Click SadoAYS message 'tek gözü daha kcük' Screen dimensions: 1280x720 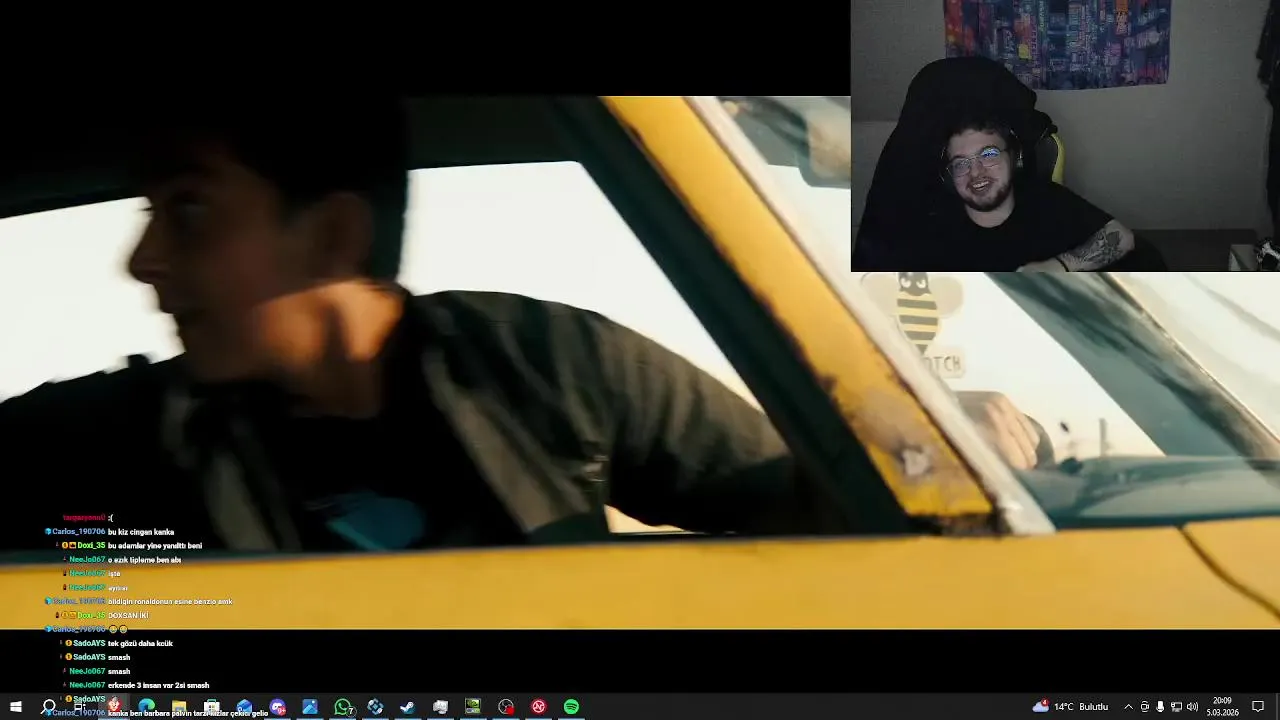click(x=140, y=643)
